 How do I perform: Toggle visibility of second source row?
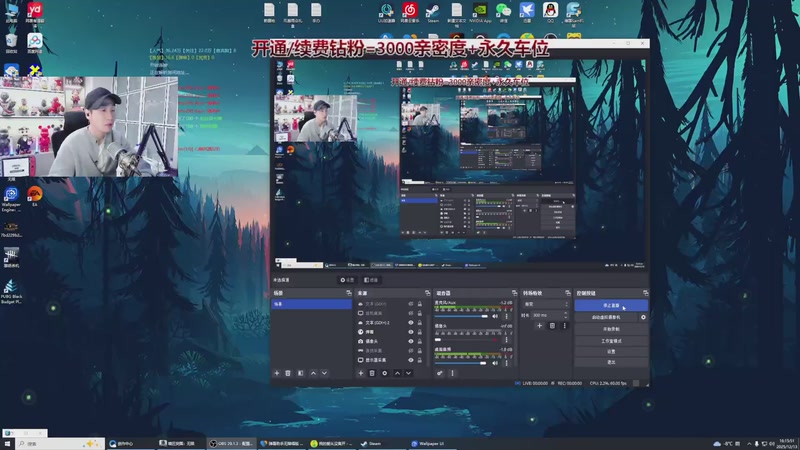[411, 313]
